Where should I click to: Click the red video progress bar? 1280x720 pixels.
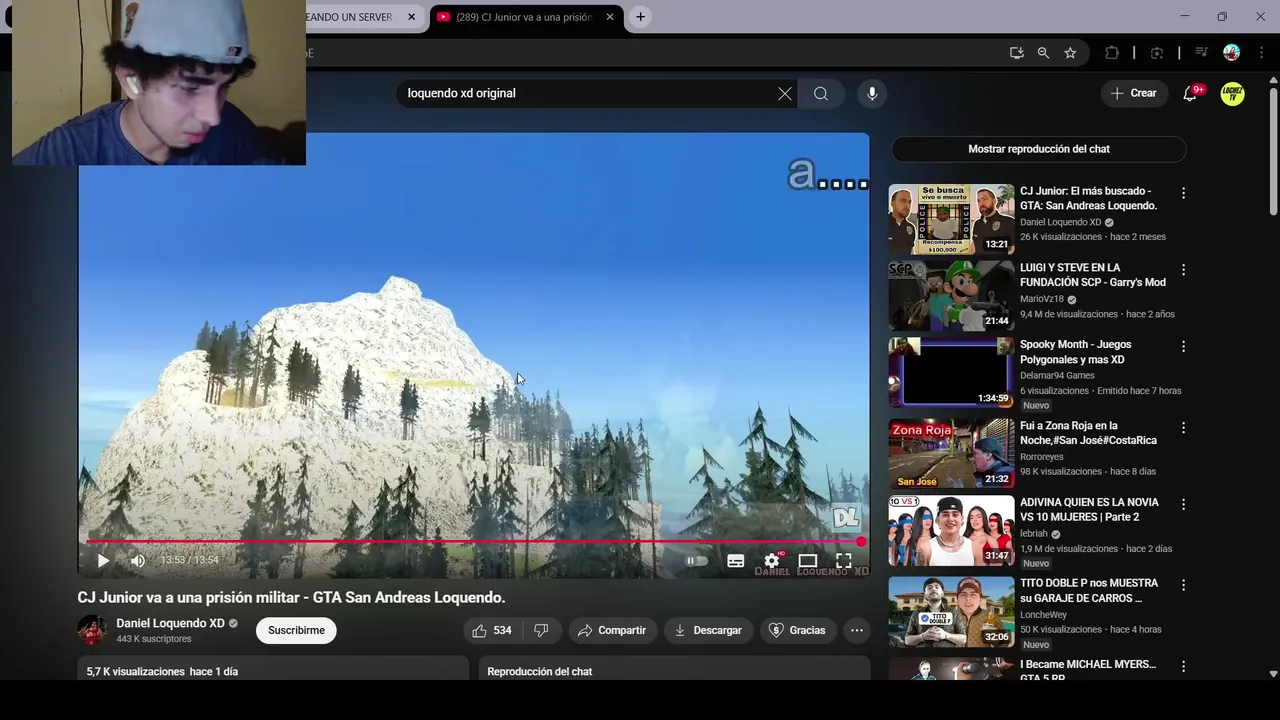(475, 542)
